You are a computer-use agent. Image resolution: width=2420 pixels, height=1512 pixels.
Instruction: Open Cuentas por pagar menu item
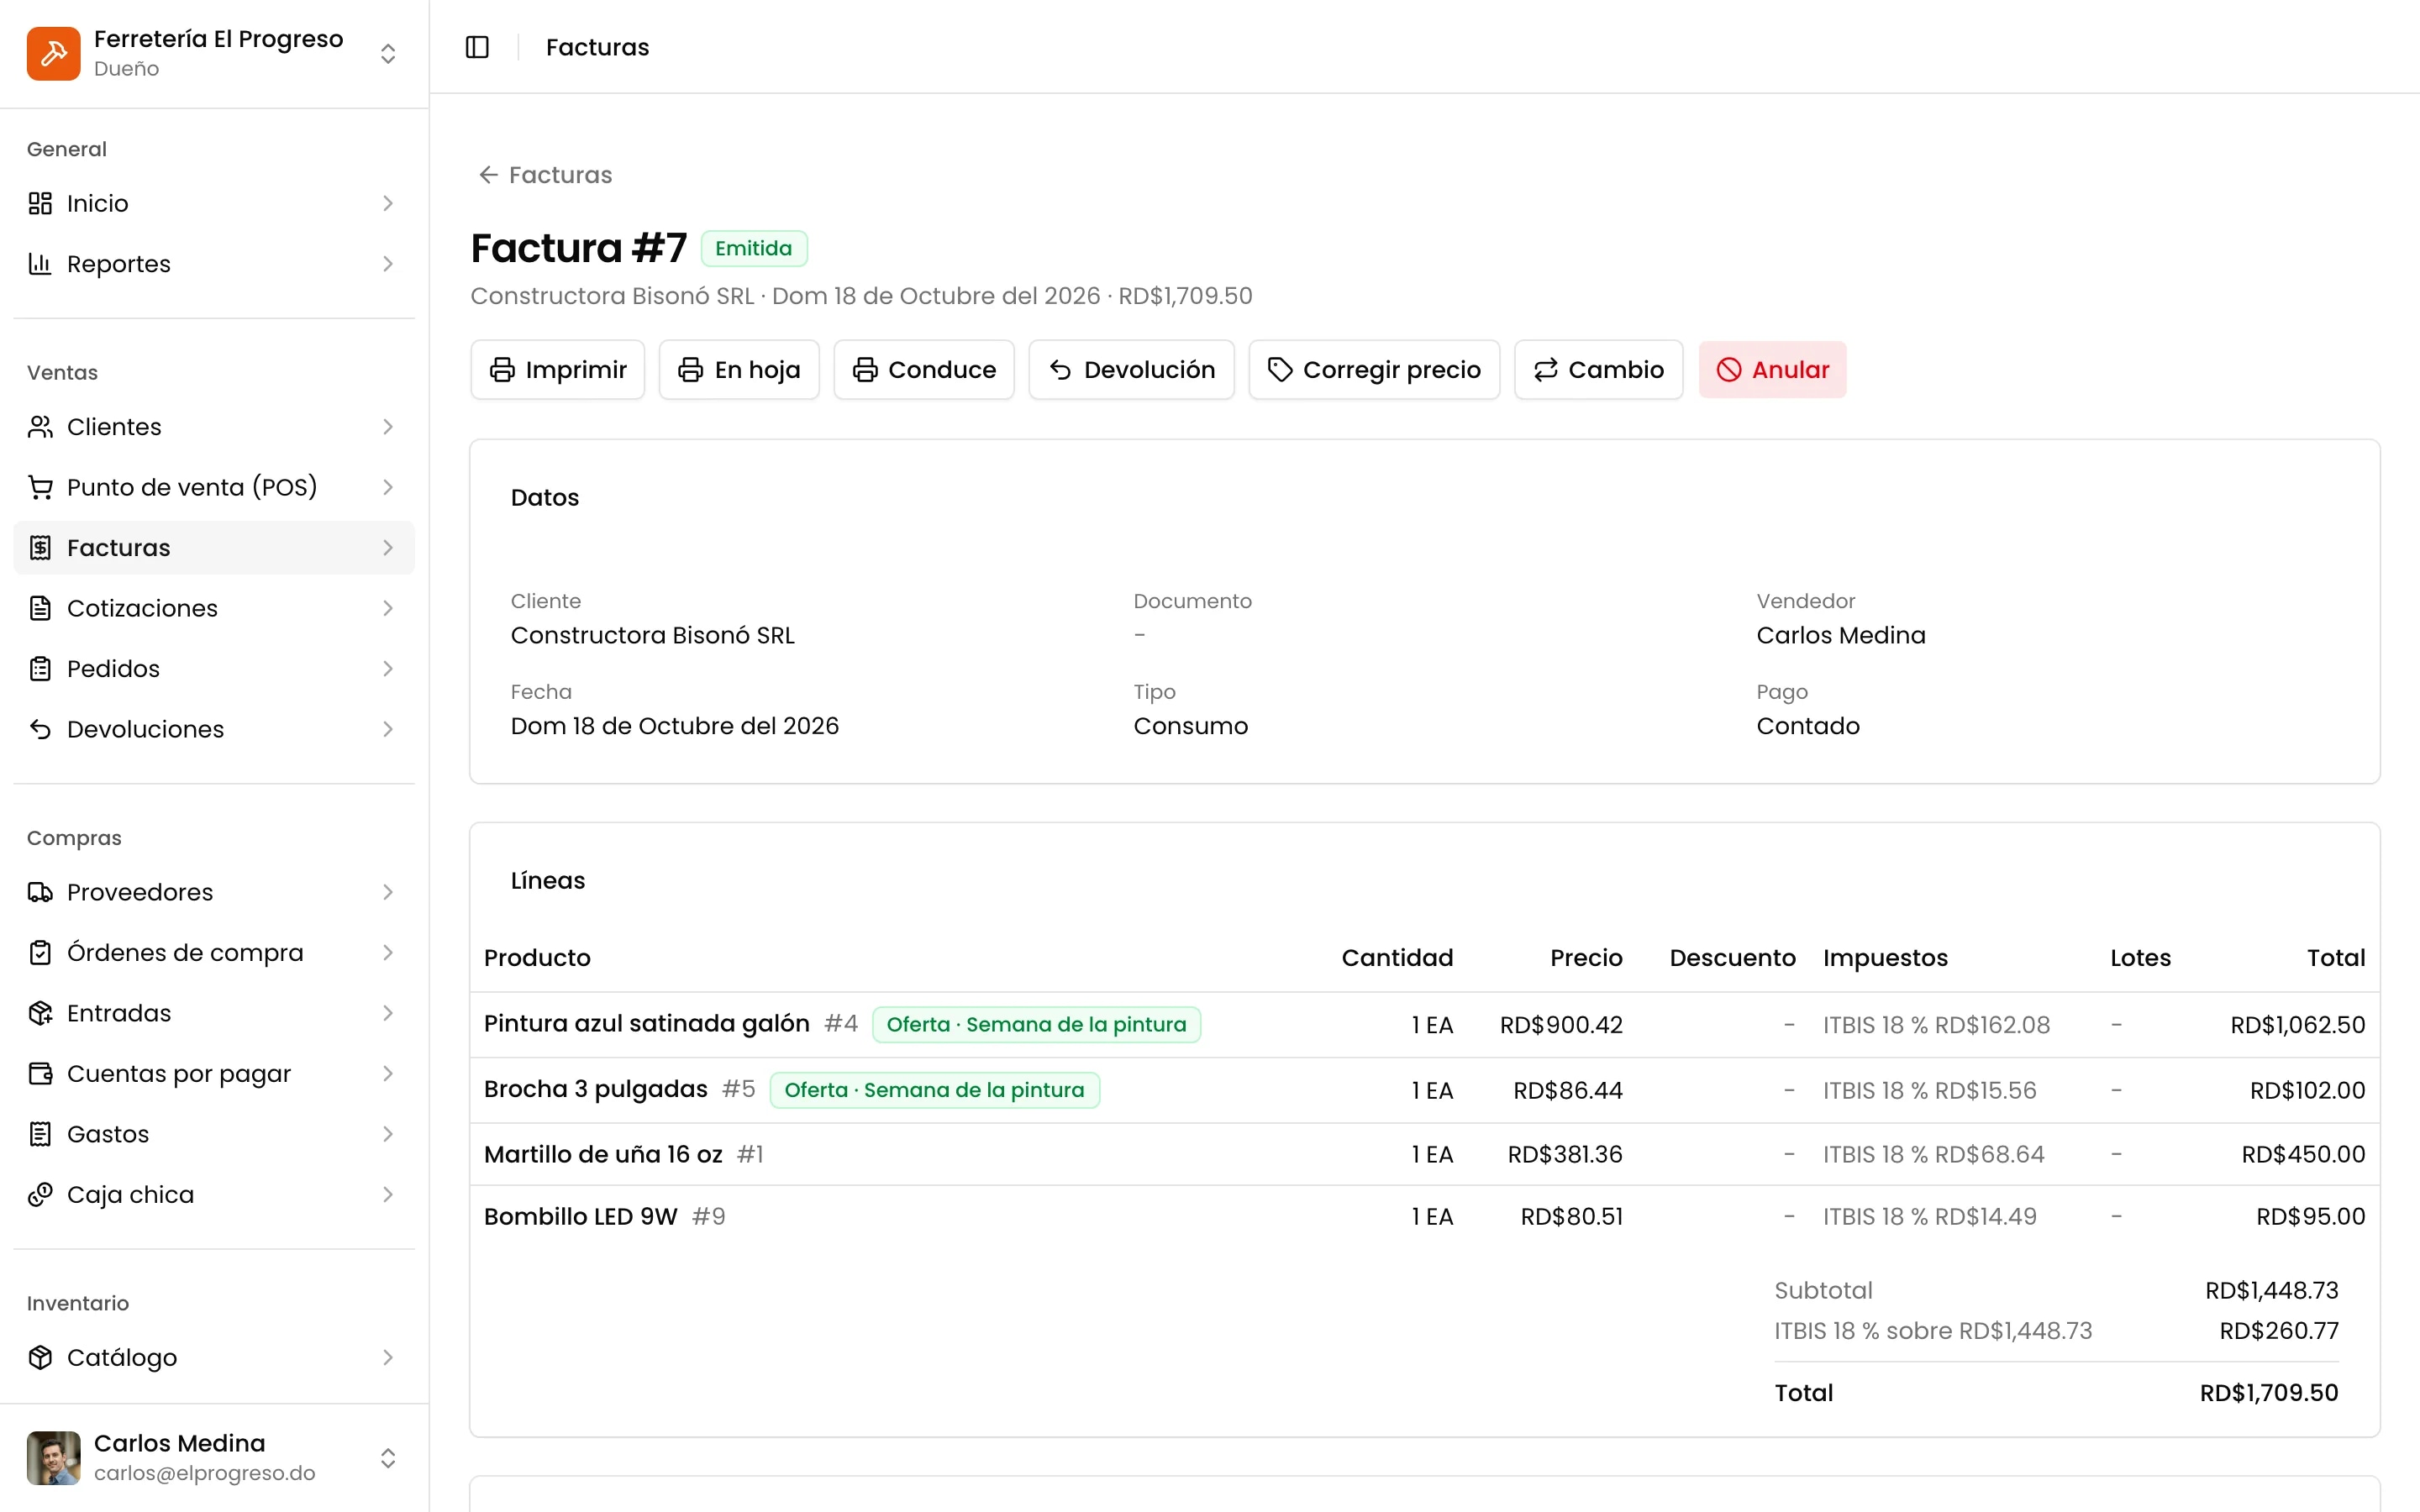tap(214, 1074)
